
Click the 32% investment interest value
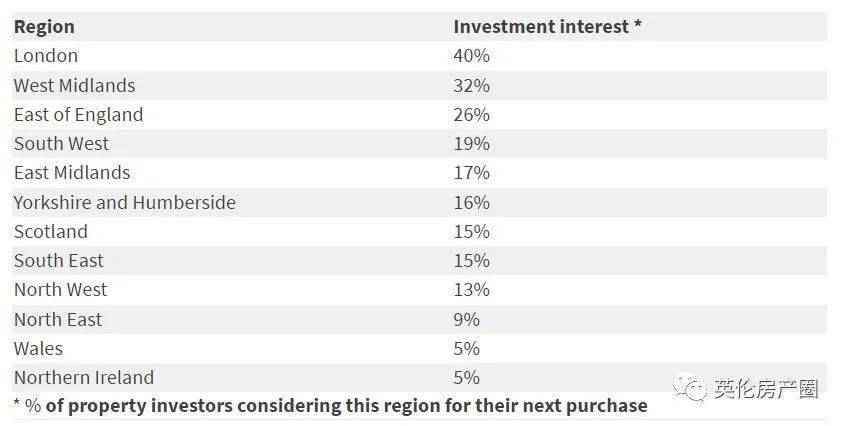pos(471,85)
